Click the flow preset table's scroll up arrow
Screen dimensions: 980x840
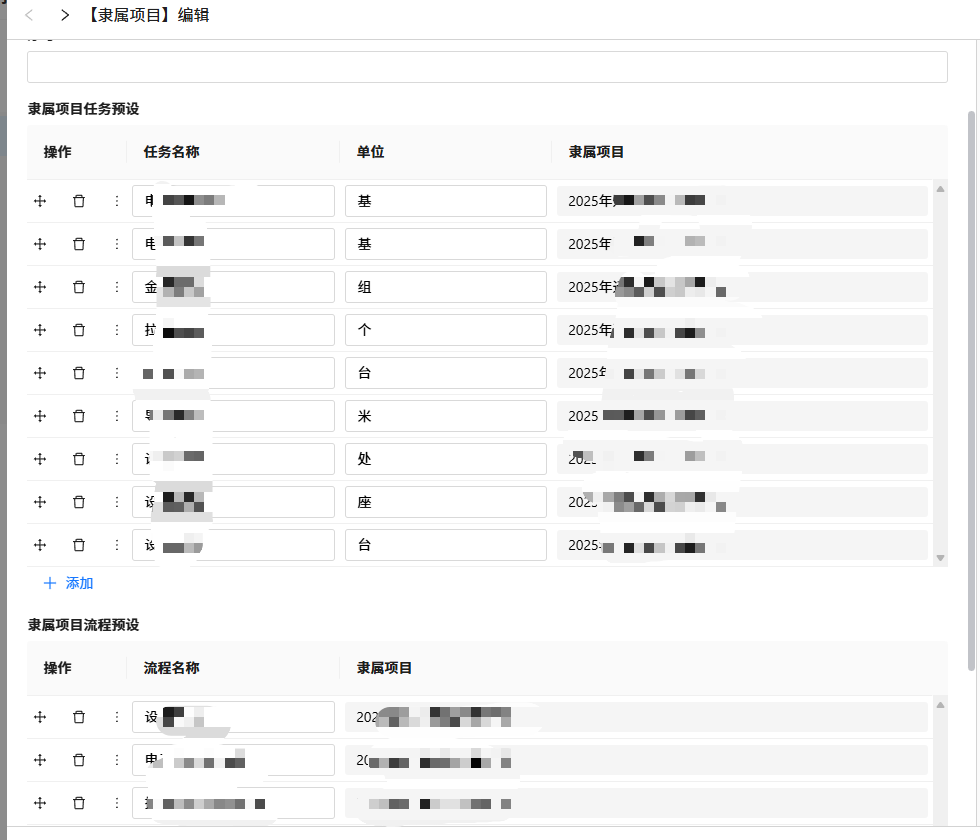tap(940, 704)
